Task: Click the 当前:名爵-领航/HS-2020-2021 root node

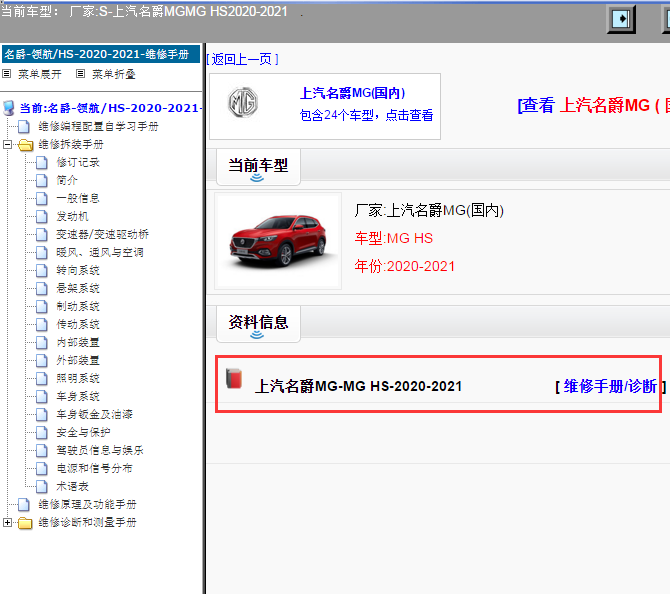Action: (110, 108)
